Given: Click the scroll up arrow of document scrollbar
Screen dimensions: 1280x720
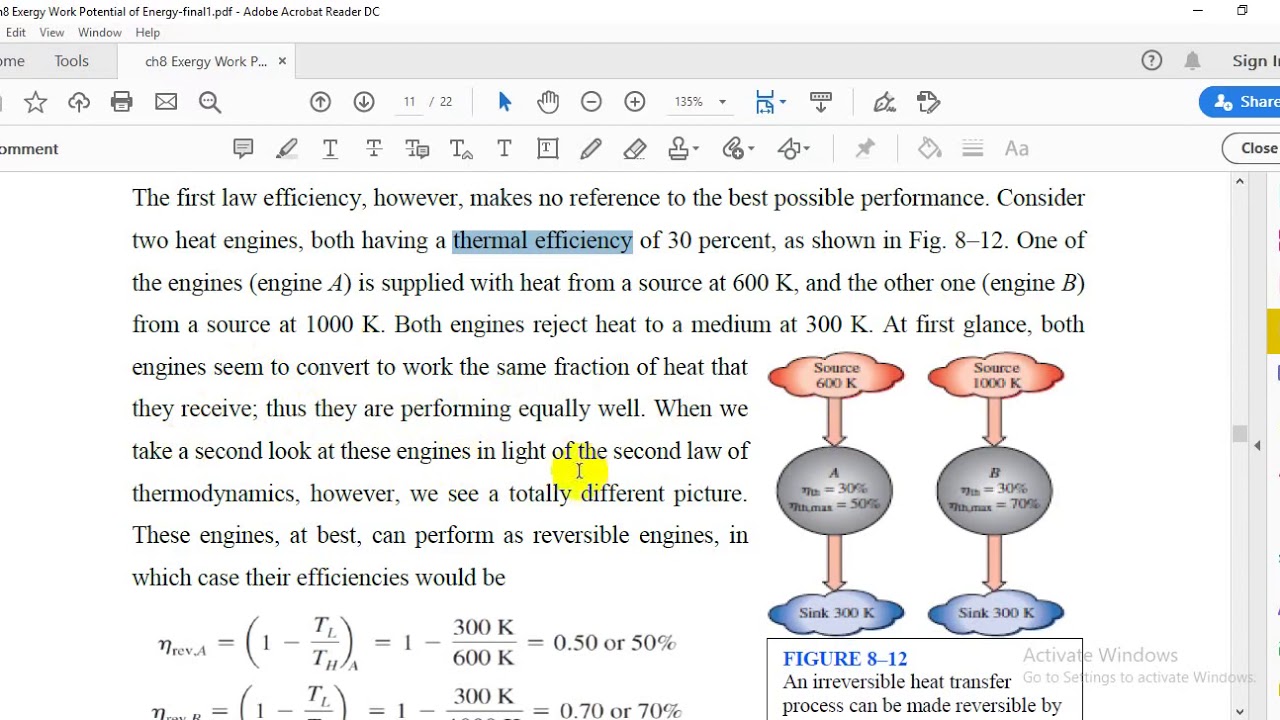Looking at the screenshot, I should tap(1240, 181).
